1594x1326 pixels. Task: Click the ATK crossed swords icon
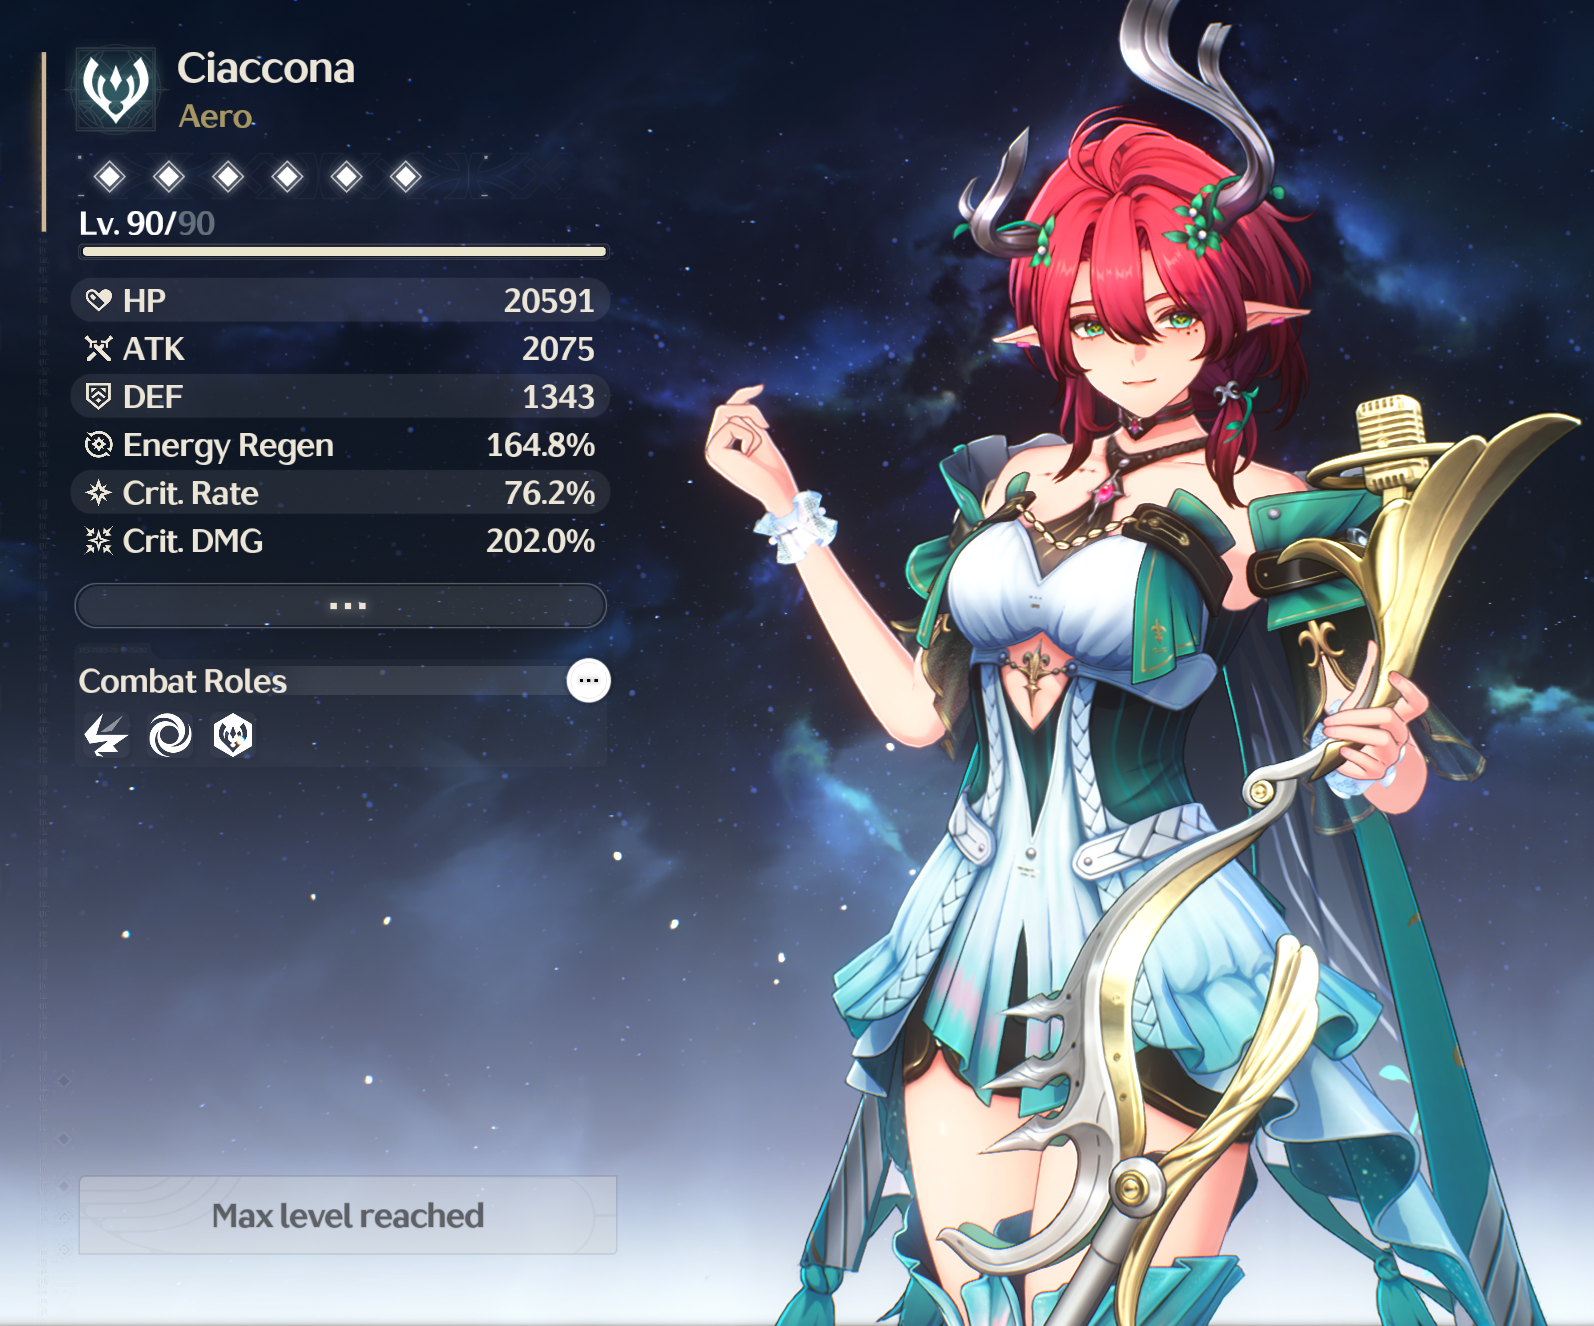98,348
